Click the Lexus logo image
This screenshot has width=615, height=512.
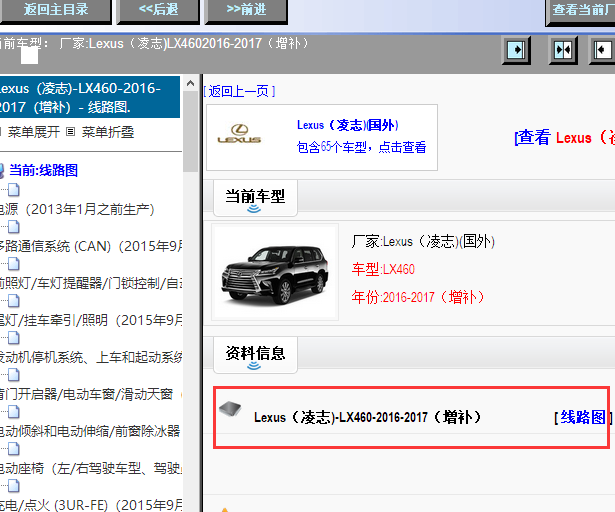pyautogui.click(x=239, y=134)
